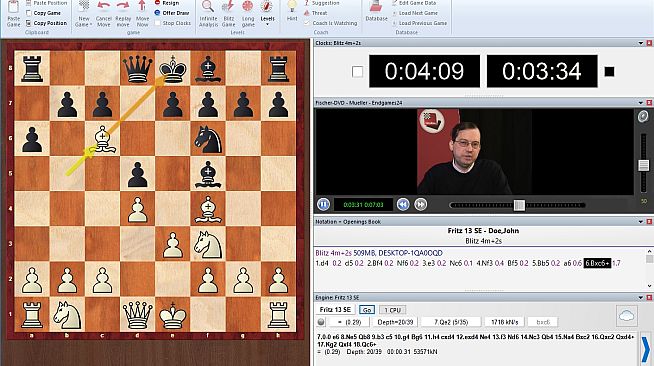Offer Draw to the engine
The image size is (654, 366).
pyautogui.click(x=172, y=13)
